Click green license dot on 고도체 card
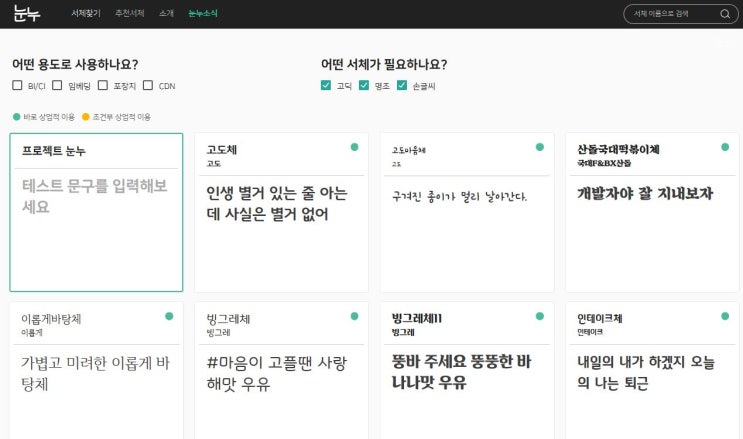Screen dimensions: 743x439 pyautogui.click(x=354, y=147)
